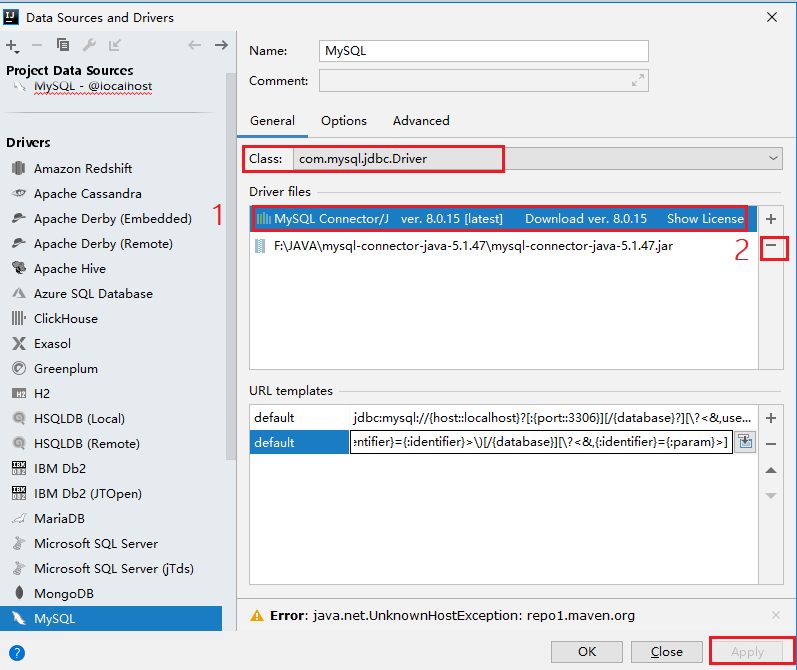Switch to the General tab
This screenshot has height=670, width=797.
click(272, 121)
